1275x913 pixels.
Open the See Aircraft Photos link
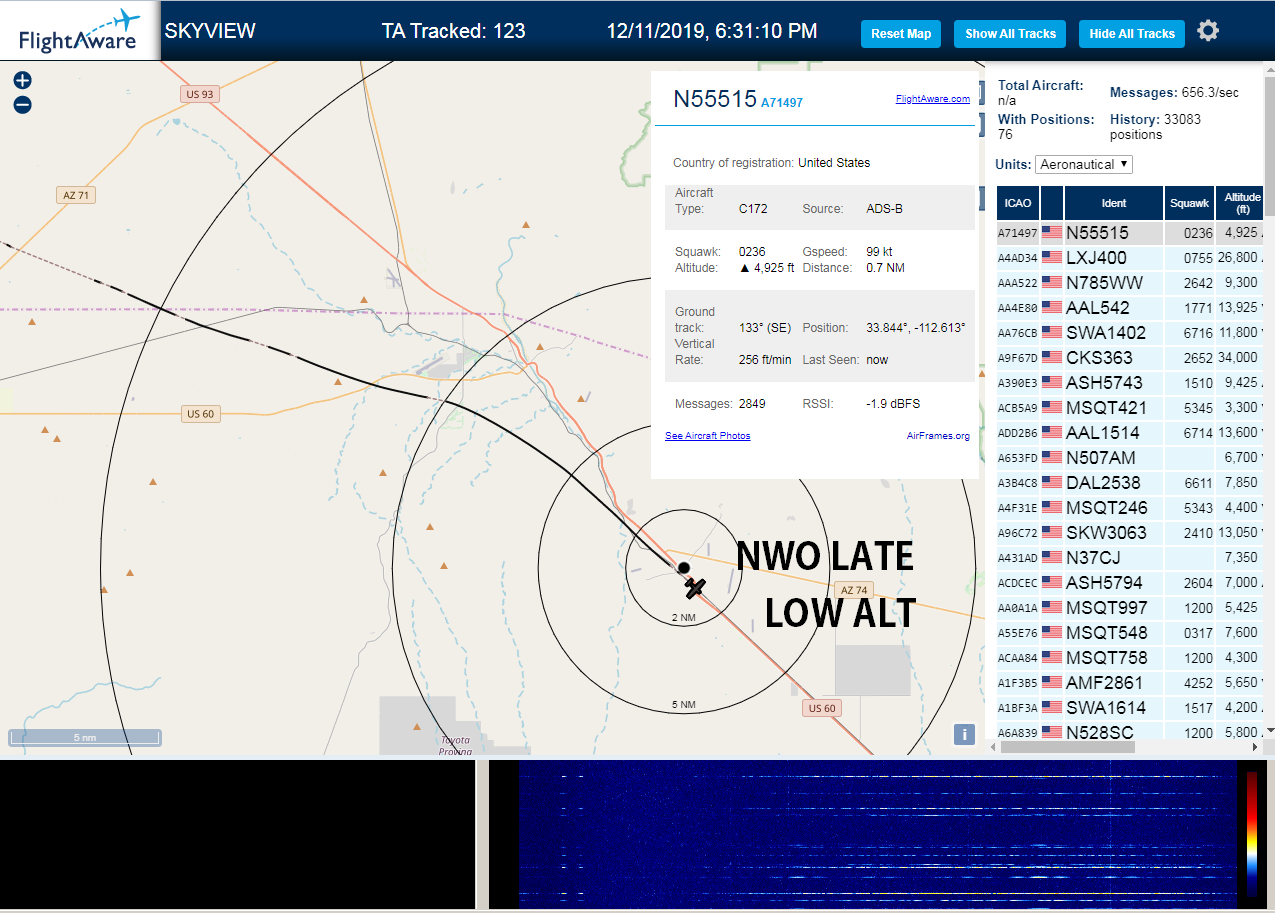707,436
